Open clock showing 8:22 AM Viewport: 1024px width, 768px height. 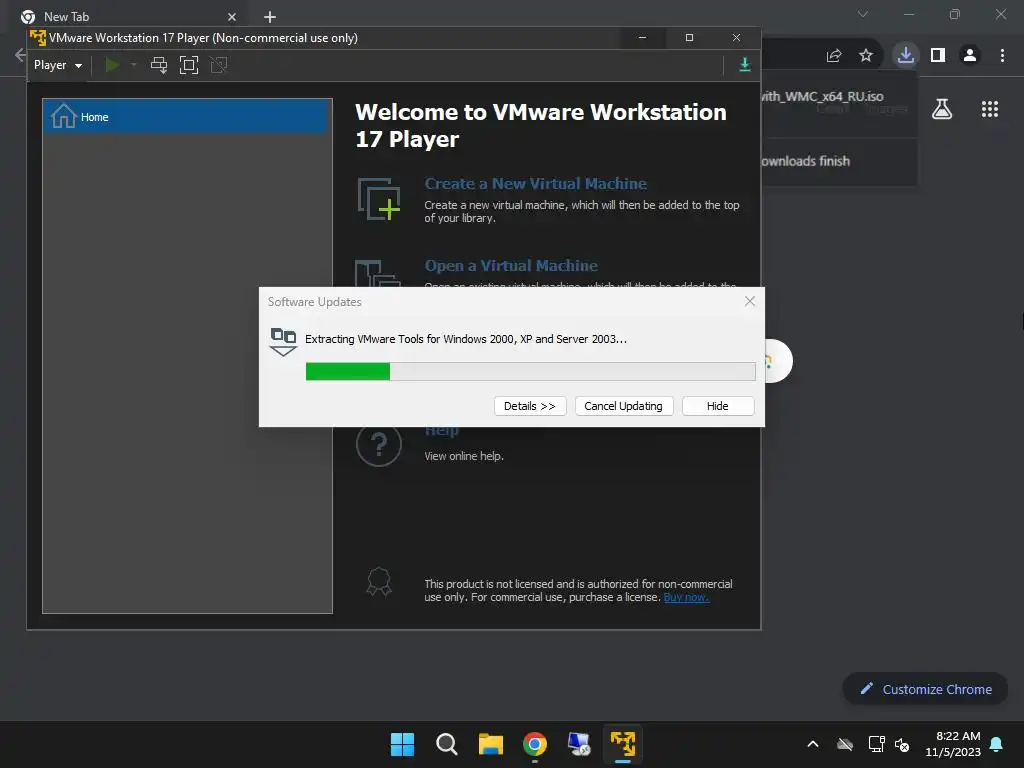click(953, 744)
